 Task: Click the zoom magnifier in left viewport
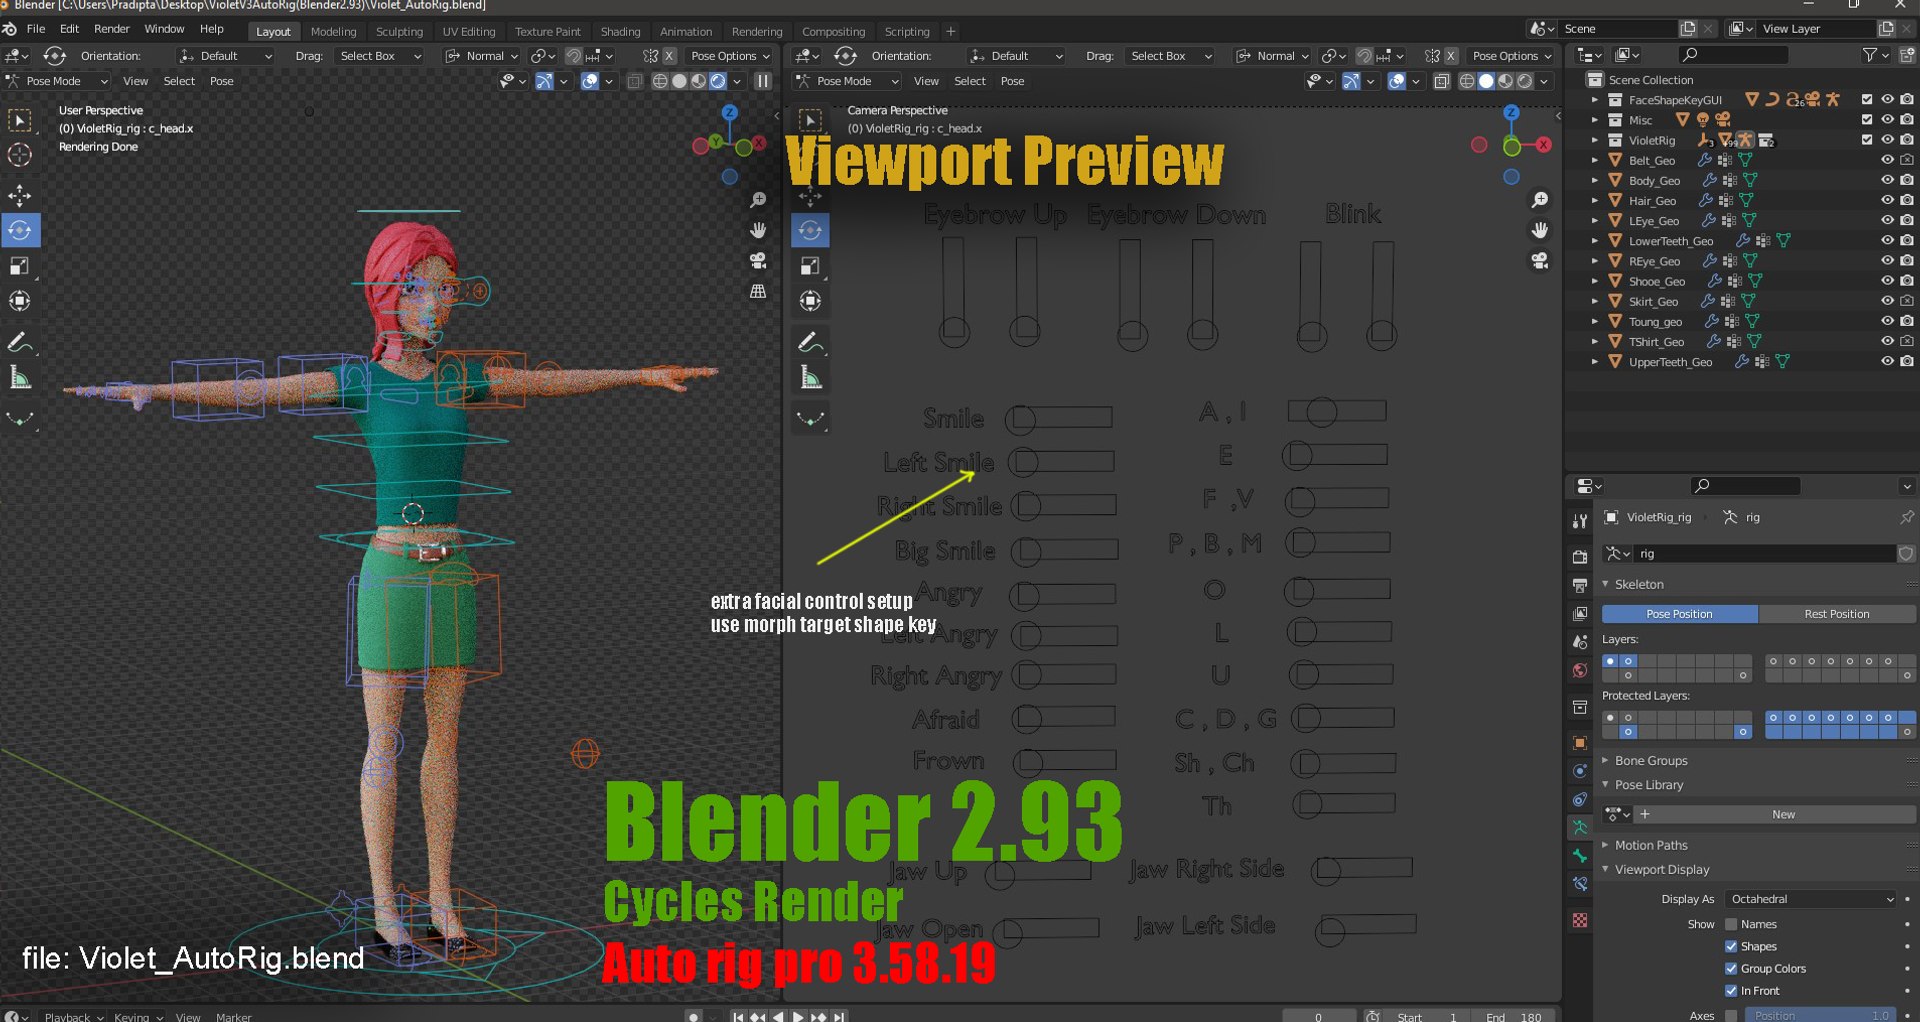(759, 200)
